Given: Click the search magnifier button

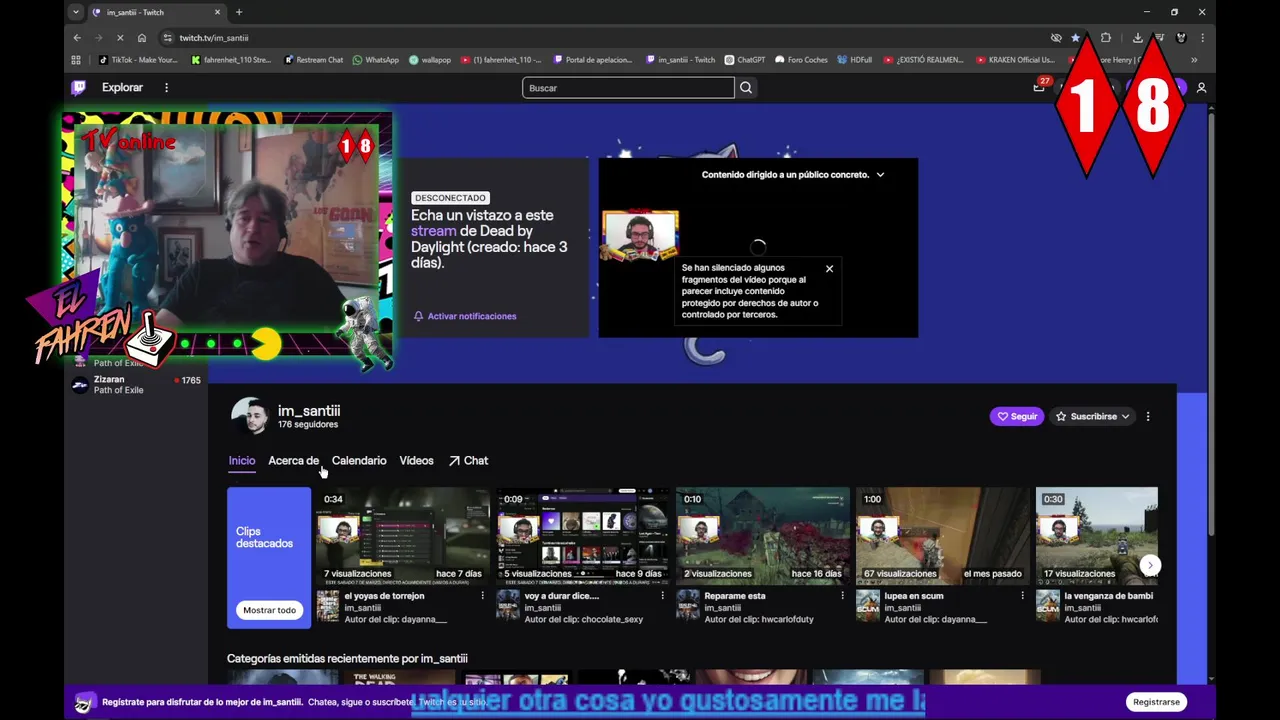Looking at the screenshot, I should [746, 88].
